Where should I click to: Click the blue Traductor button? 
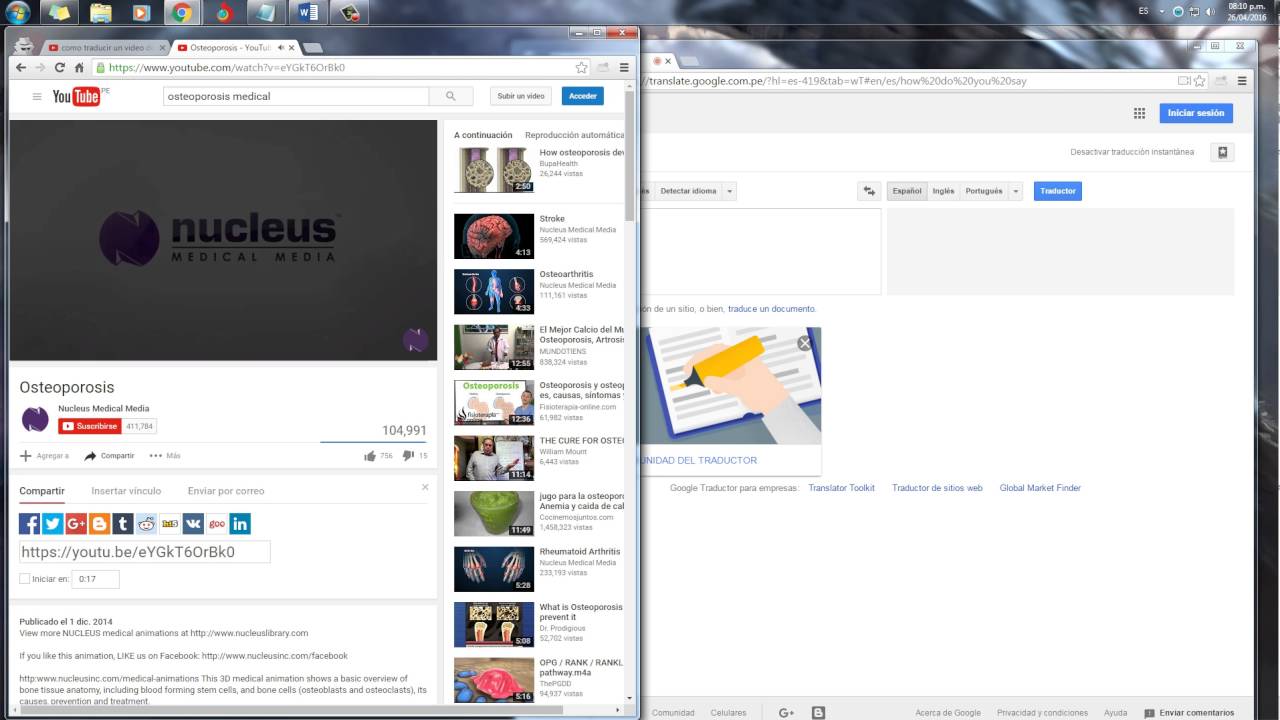[1058, 191]
